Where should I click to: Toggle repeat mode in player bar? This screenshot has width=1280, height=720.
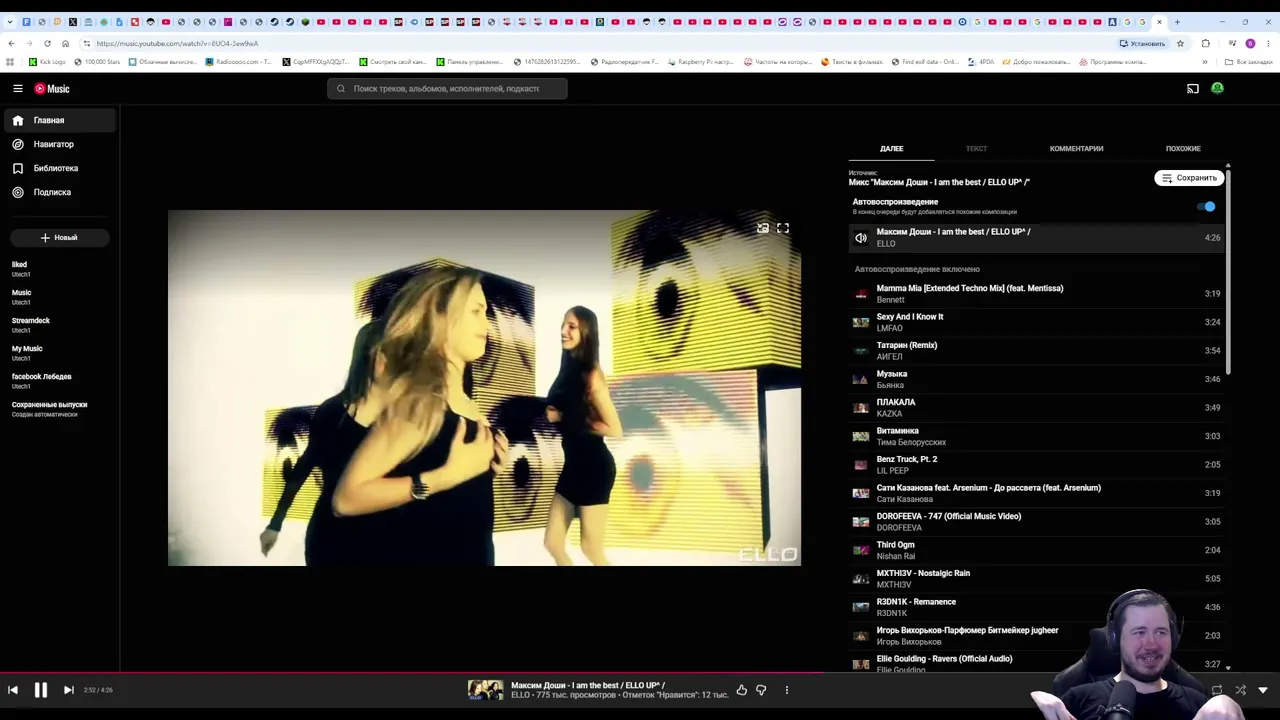tap(1217, 690)
